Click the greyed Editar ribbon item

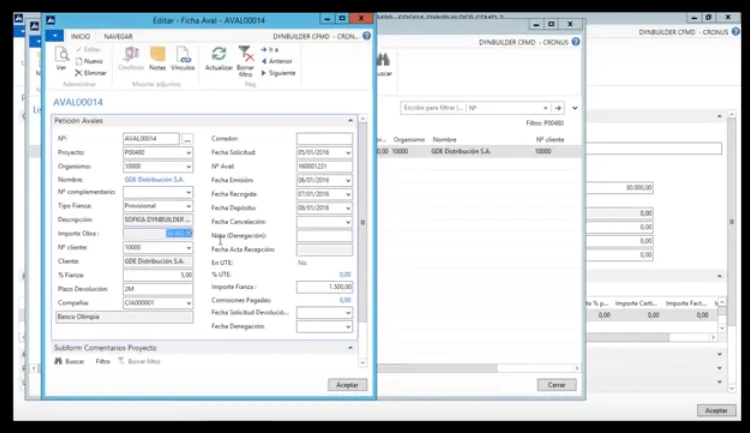click(88, 49)
